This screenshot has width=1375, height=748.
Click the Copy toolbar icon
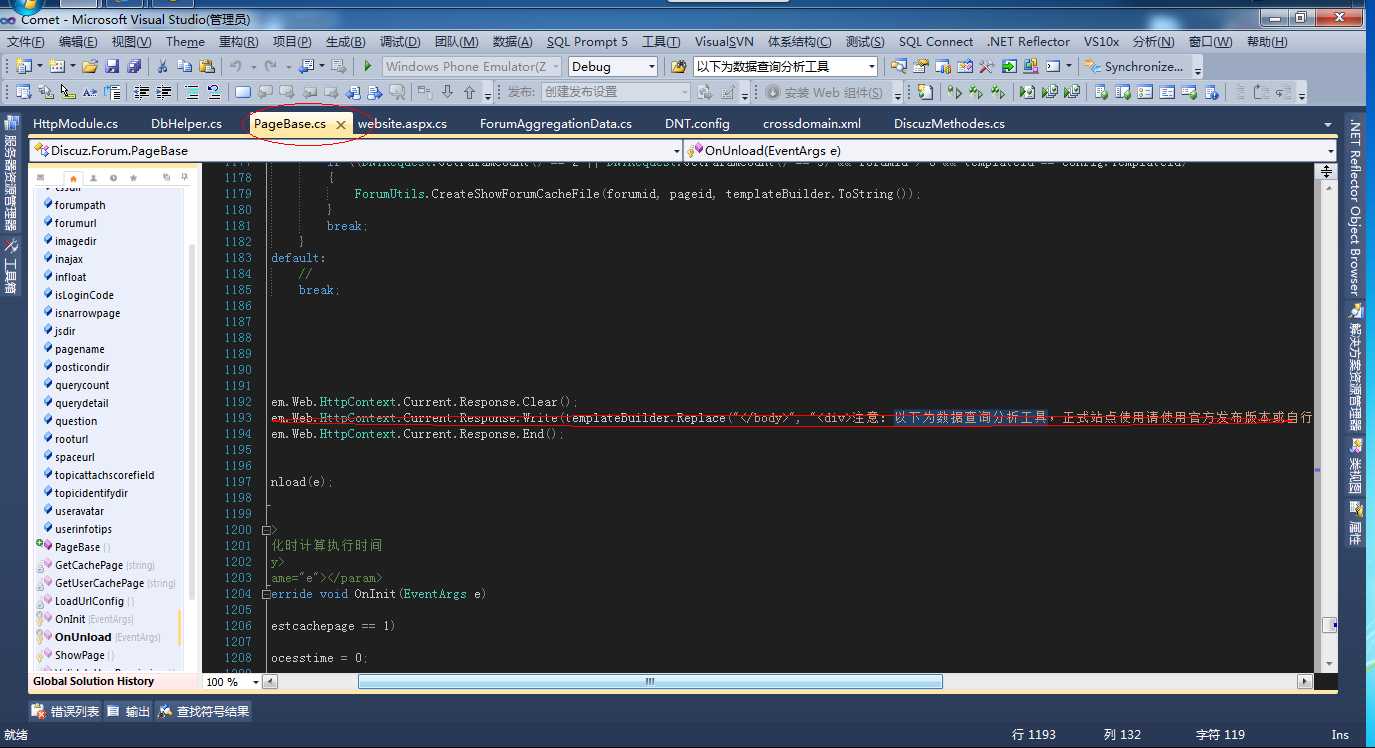click(x=184, y=67)
